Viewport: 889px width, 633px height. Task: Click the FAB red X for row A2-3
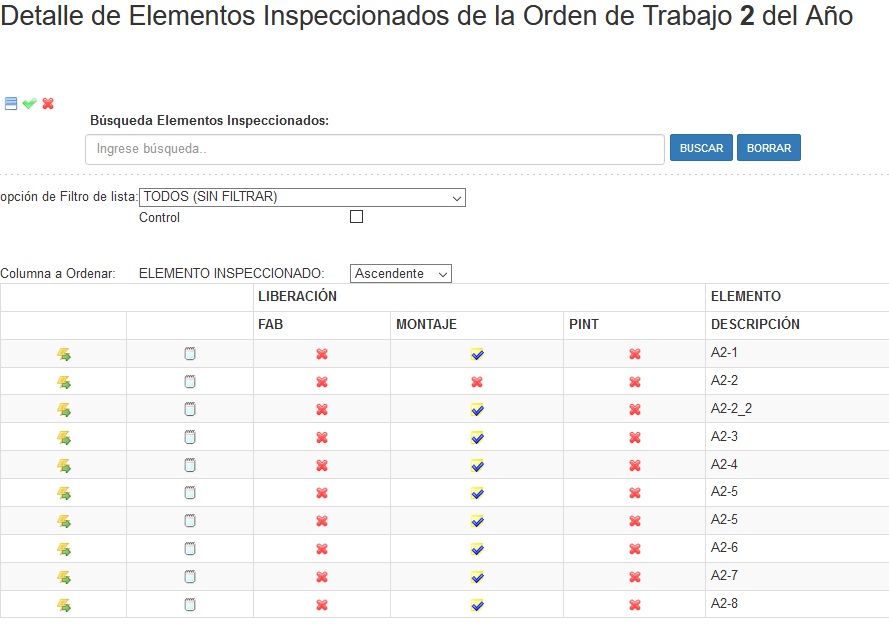click(x=322, y=438)
